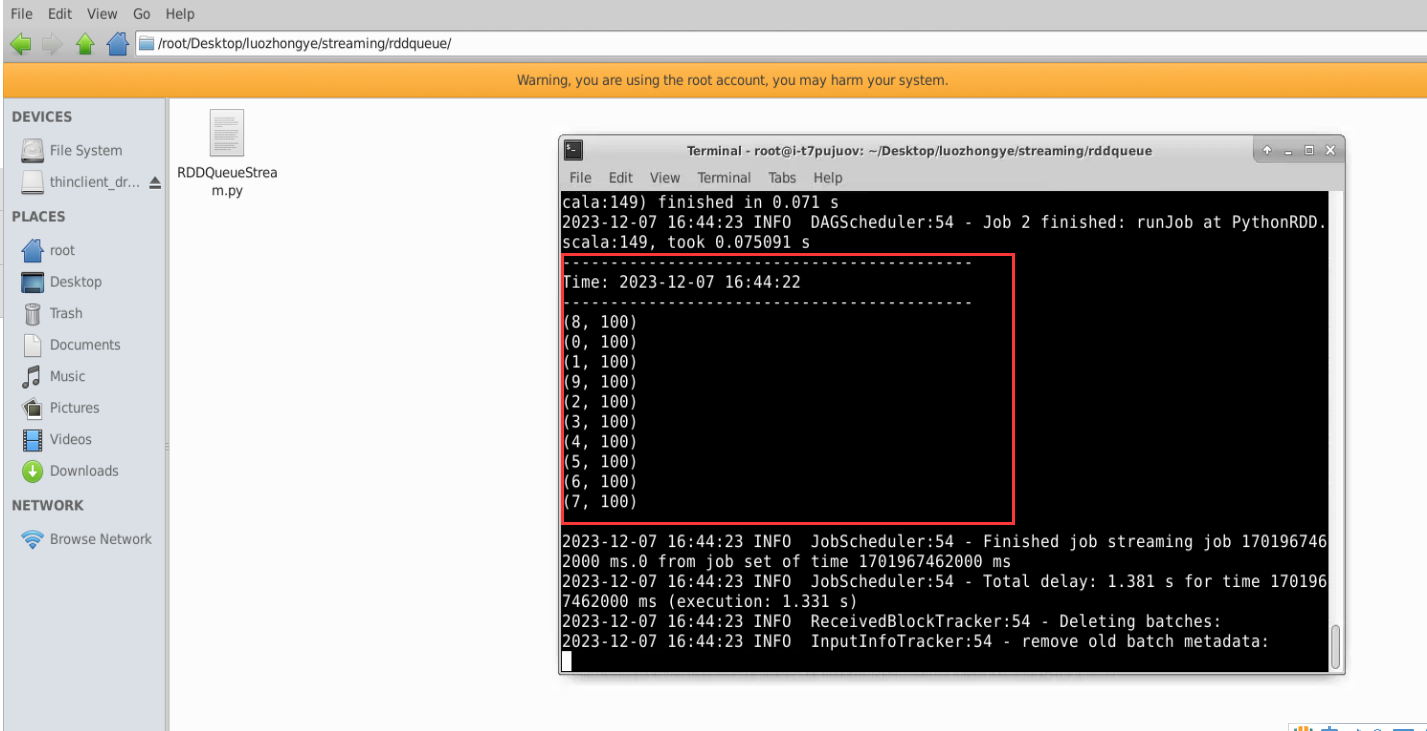Click the 'ReceivedBlockTracker:54 - Deleting batches' line
Image resolution: width=1427 pixels, height=731 pixels.
point(892,622)
